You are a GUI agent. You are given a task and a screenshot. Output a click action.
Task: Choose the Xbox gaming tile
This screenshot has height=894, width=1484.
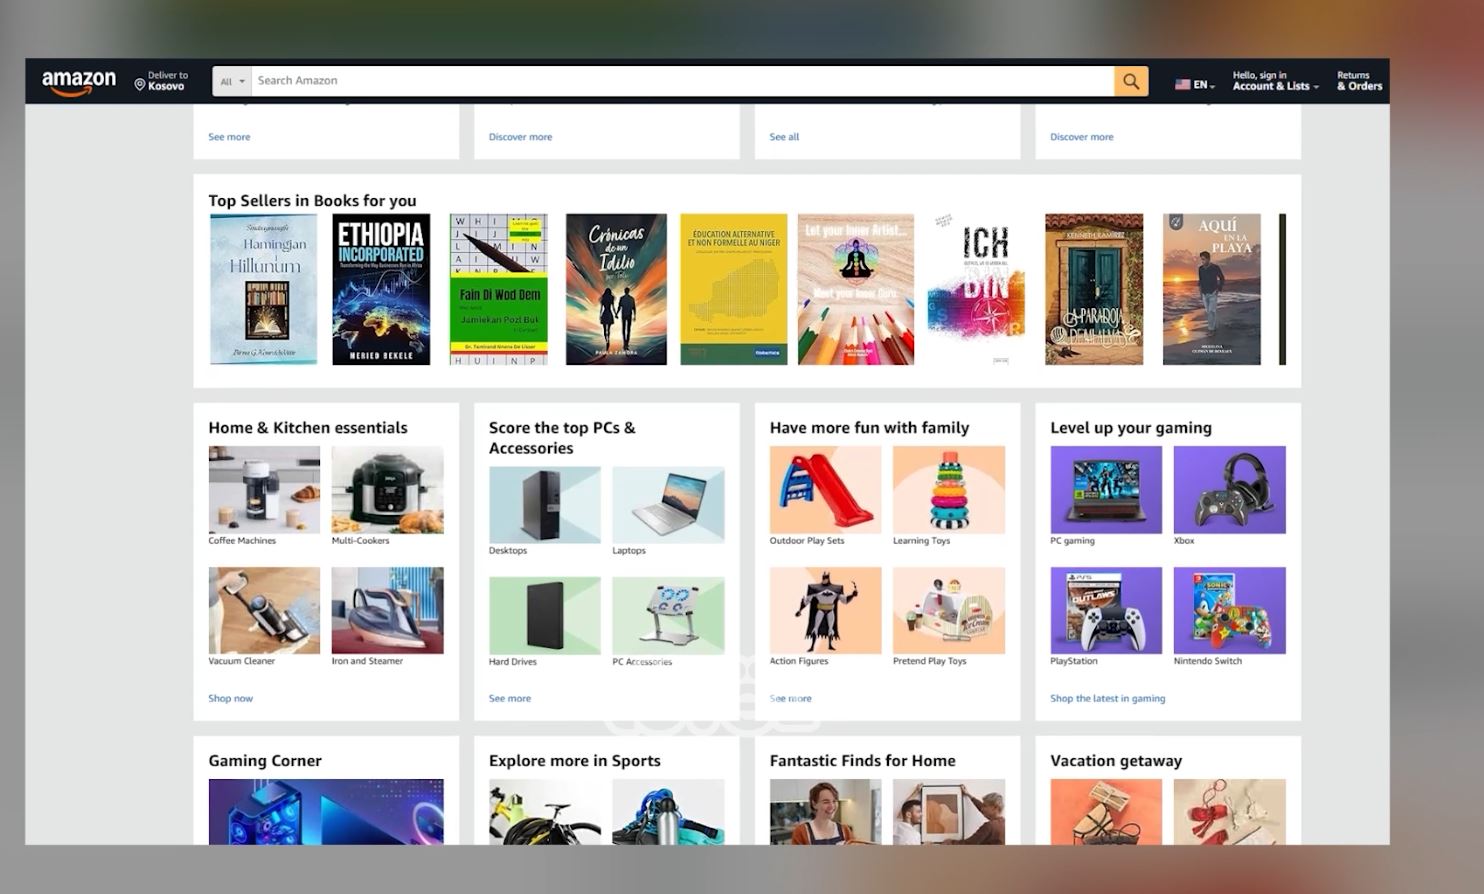click(x=1229, y=490)
